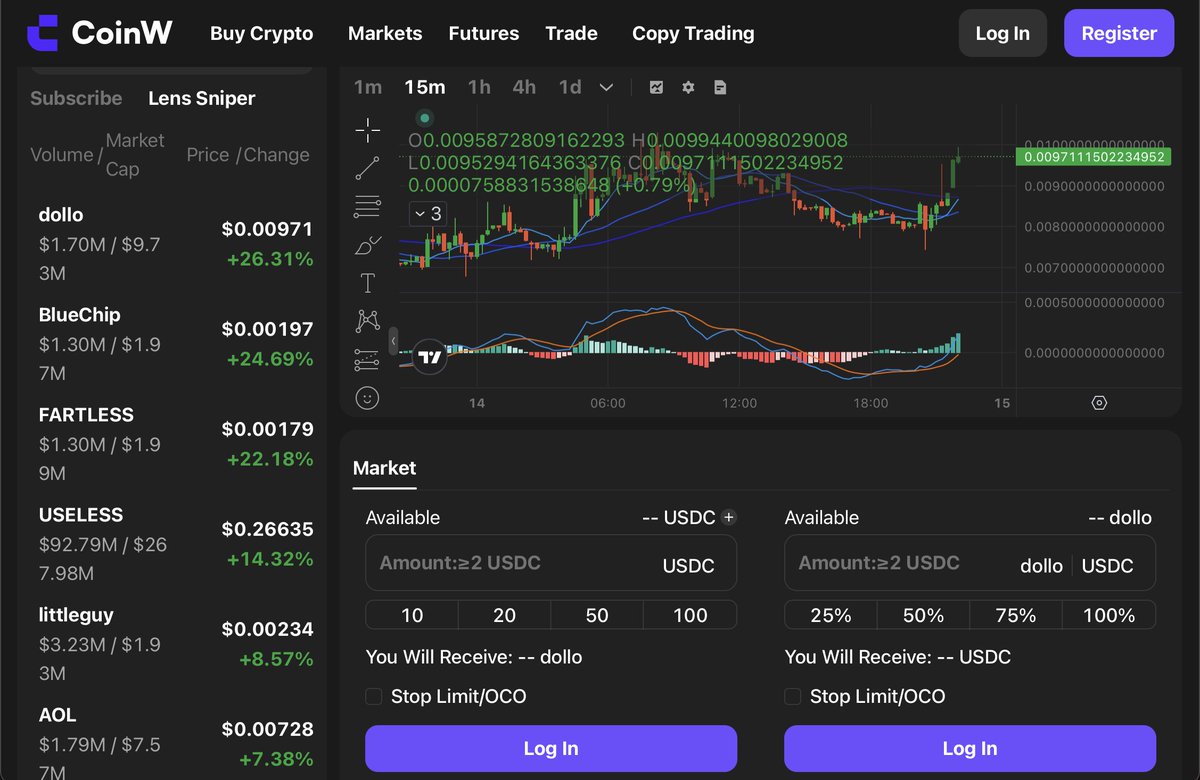This screenshot has height=780, width=1200.
Task: Choose the XABCD pattern tool
Action: click(x=368, y=321)
